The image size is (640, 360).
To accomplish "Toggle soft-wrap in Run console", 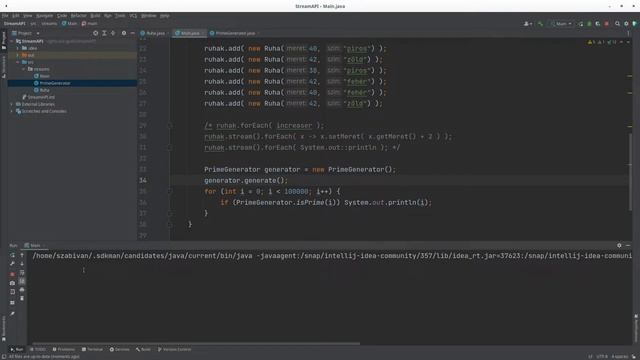I will coord(22,272).
